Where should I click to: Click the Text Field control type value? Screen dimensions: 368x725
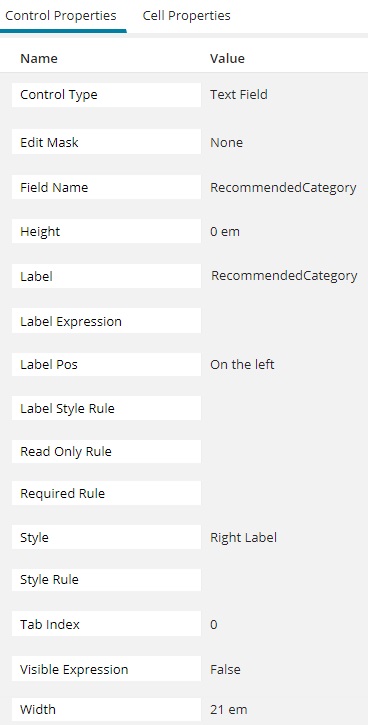(x=239, y=95)
